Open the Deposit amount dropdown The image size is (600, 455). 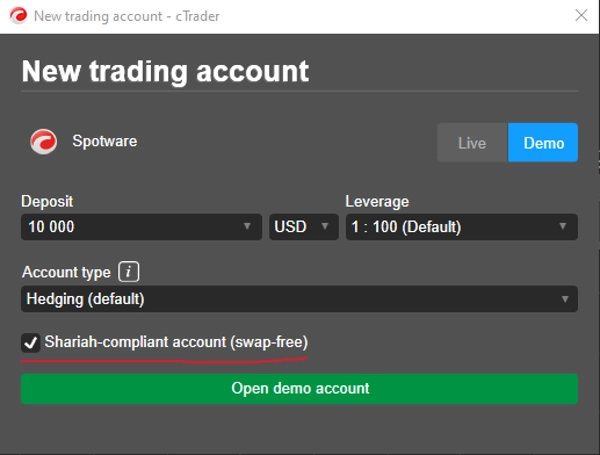tap(142, 227)
